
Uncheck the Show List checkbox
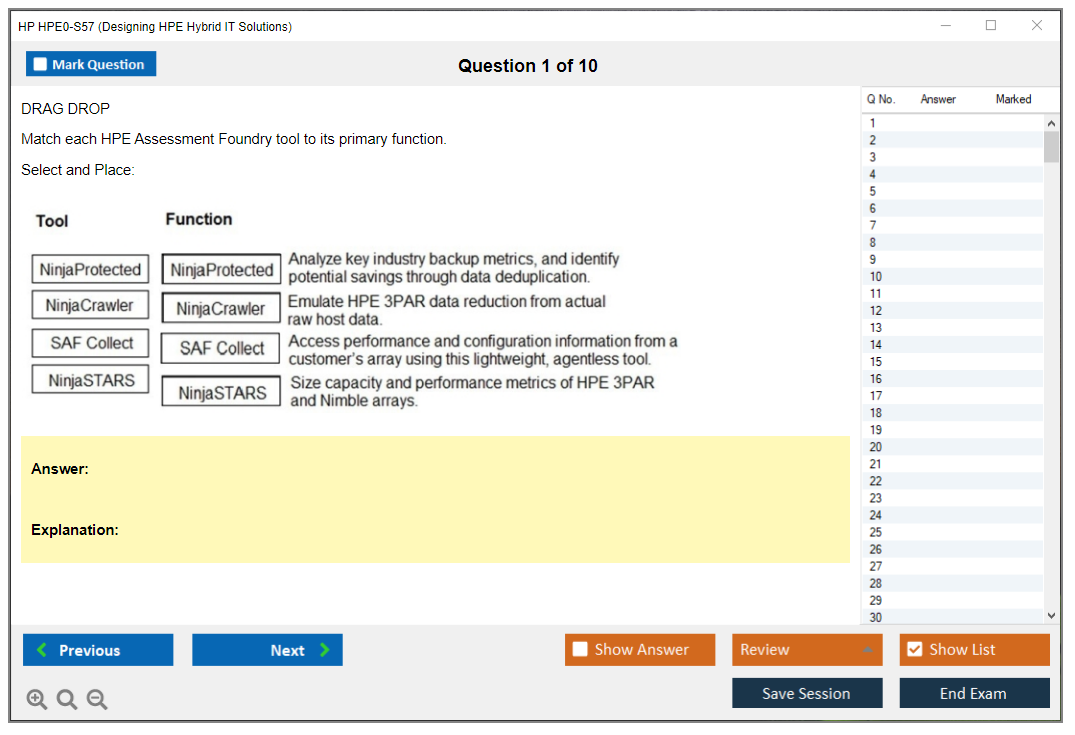[914, 650]
